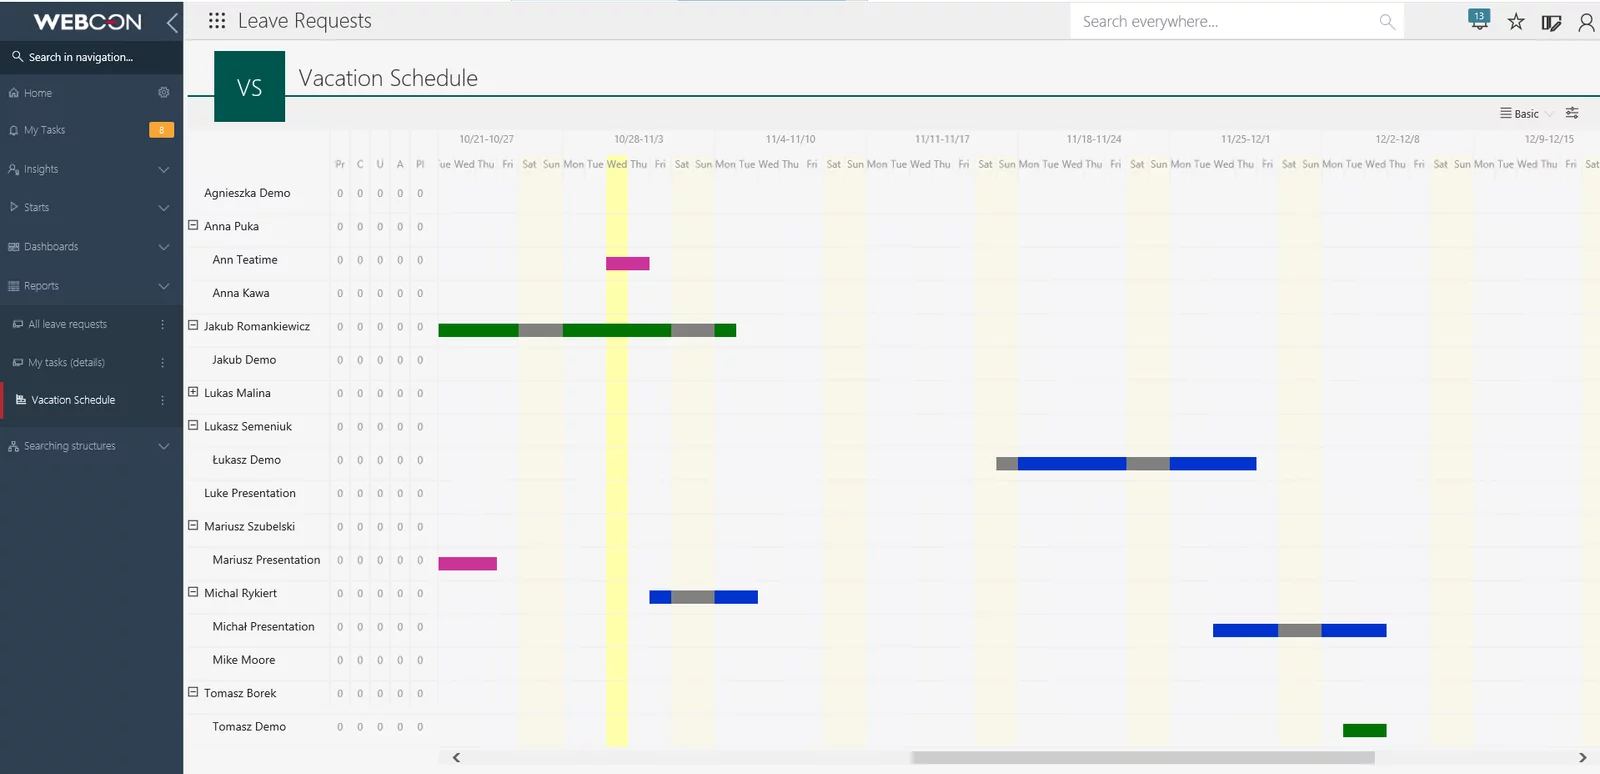Image resolution: width=1600 pixels, height=774 pixels.
Task: Open the All leave requests report
Action: (x=67, y=324)
